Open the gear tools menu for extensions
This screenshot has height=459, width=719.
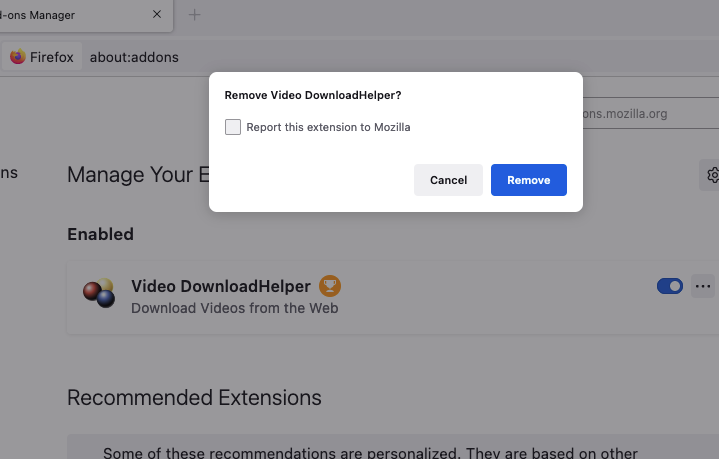[x=711, y=175]
